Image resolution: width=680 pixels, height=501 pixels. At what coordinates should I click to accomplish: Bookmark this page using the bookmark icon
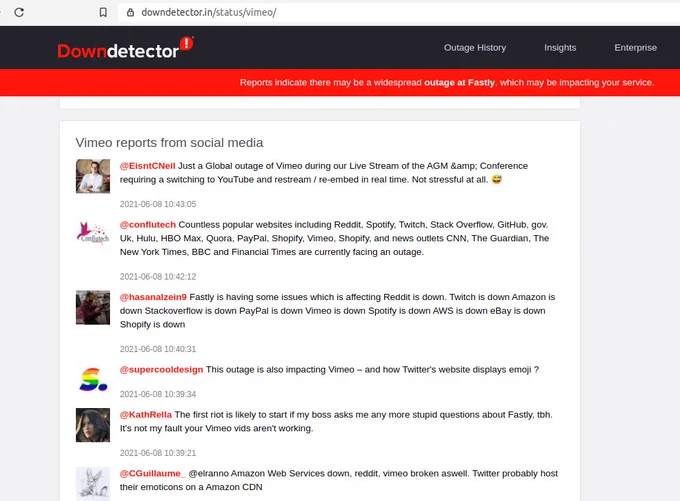click(103, 12)
